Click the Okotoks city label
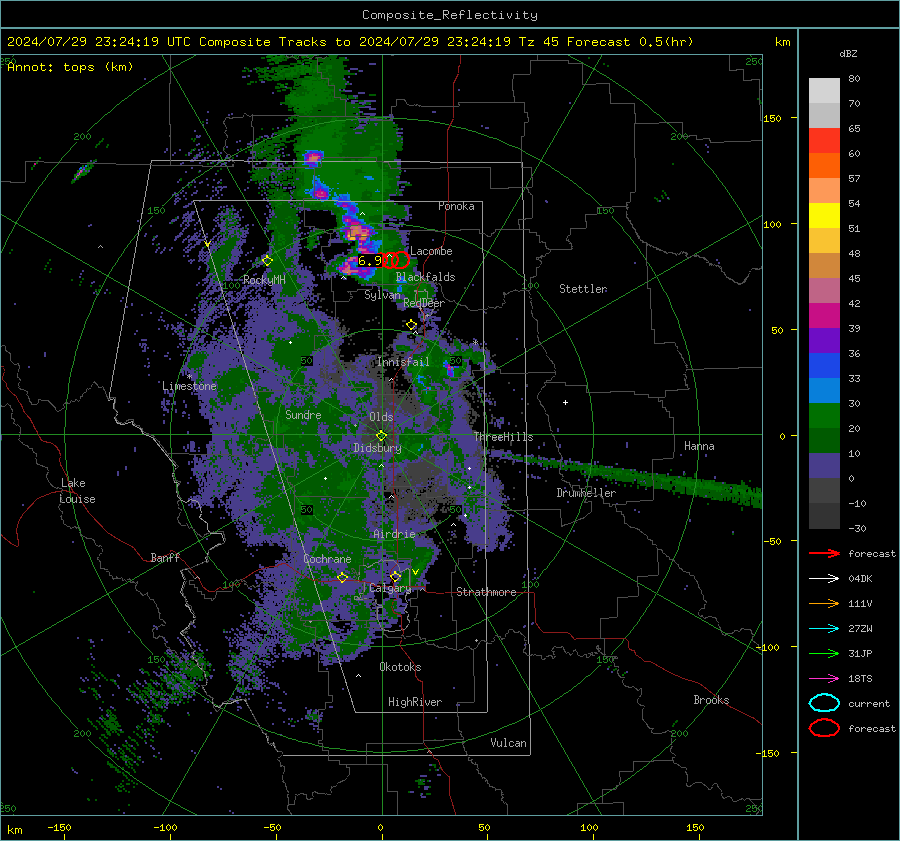Image resolution: width=900 pixels, height=841 pixels. [x=400, y=667]
